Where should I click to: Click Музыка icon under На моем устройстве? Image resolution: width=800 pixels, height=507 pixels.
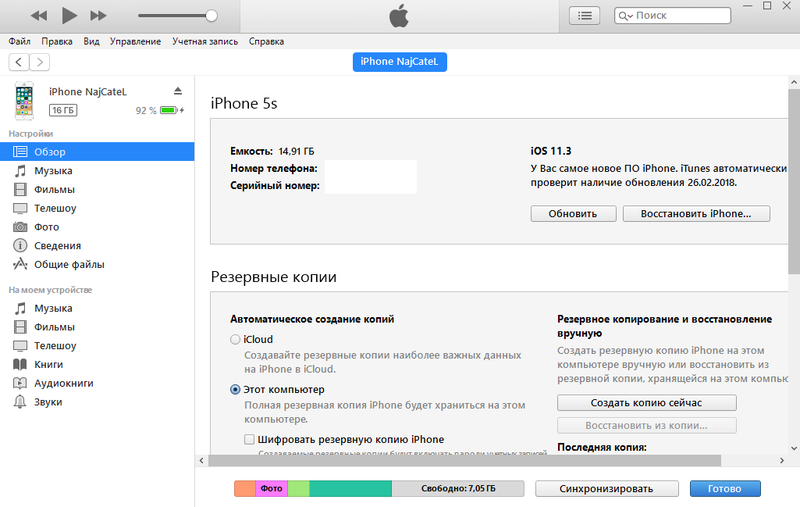[20, 308]
